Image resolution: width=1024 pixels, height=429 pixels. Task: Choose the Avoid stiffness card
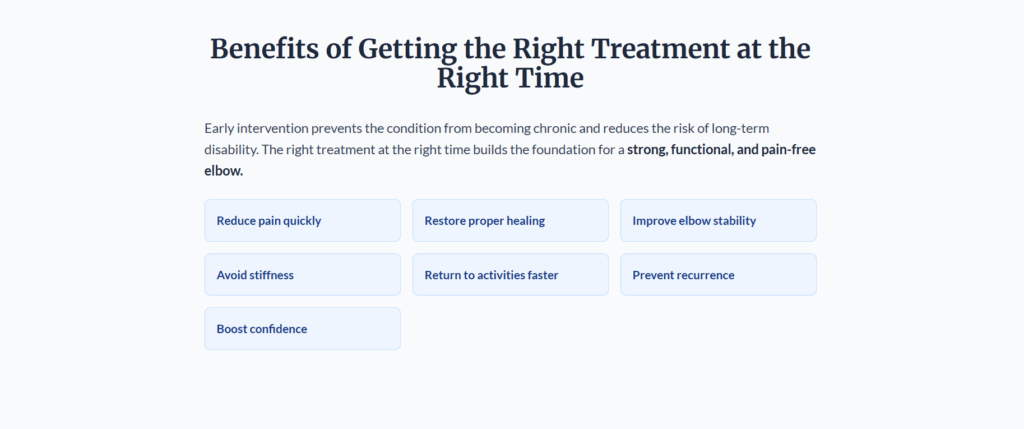point(302,274)
